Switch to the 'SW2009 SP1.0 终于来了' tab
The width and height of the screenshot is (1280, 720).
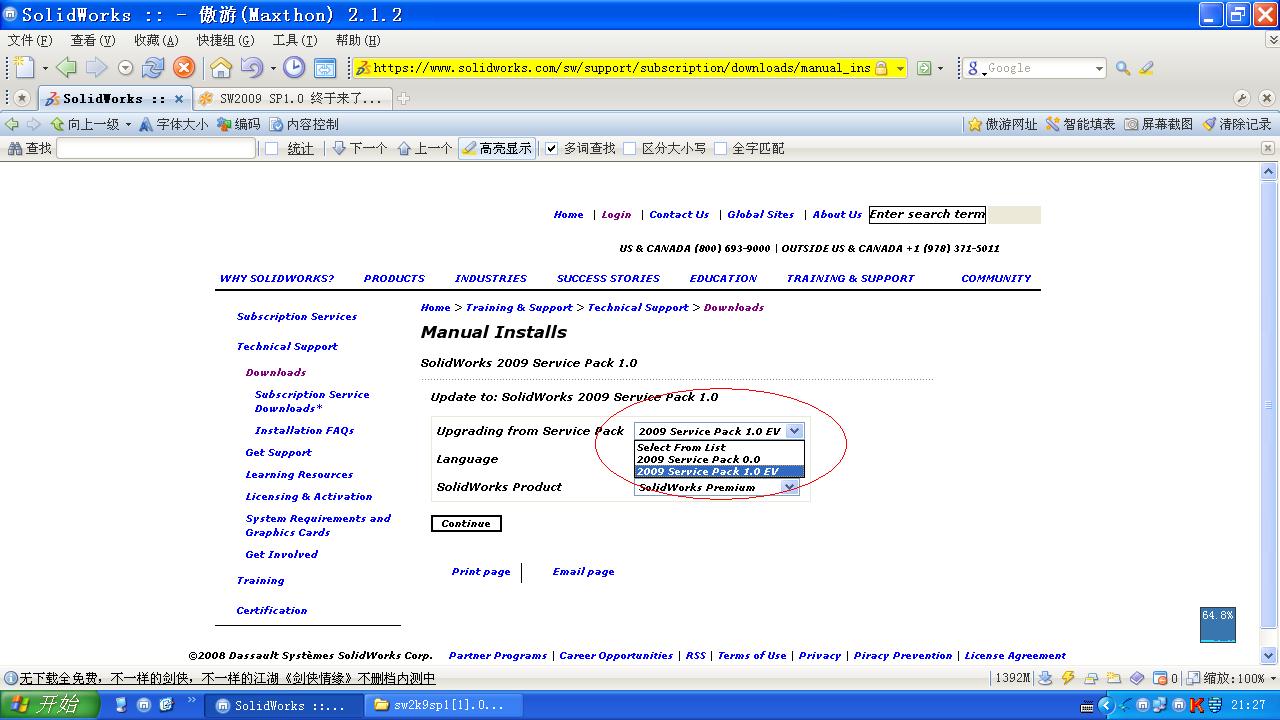(291, 98)
